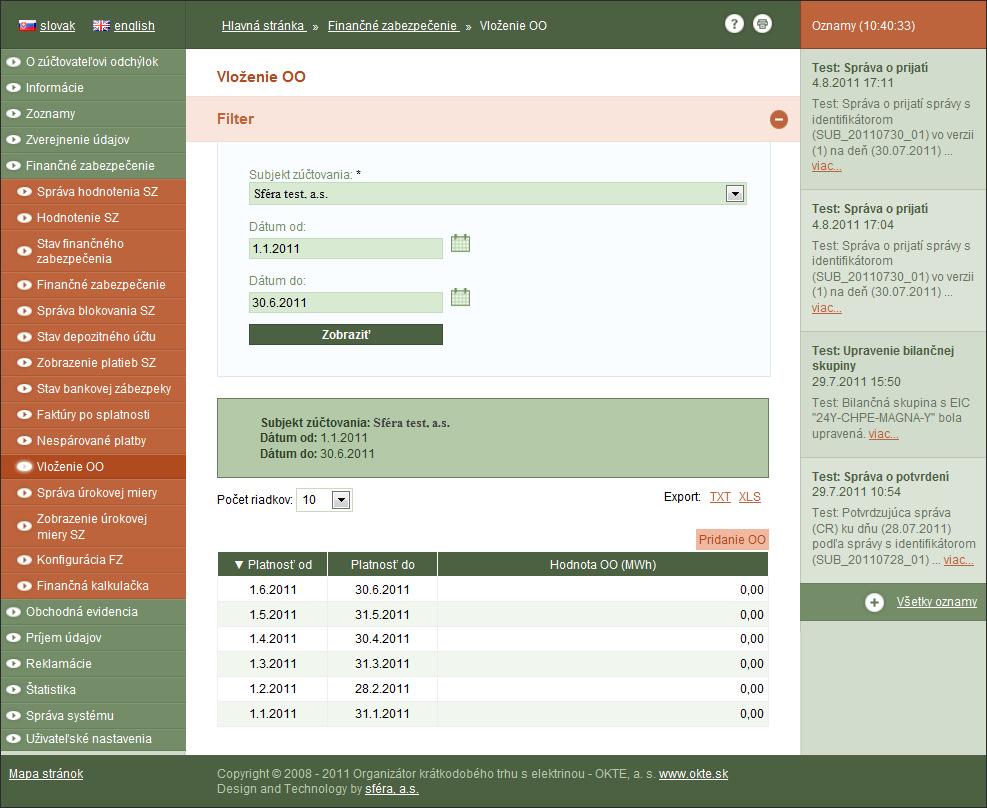Open viac link in 17:11 notification
This screenshot has width=987, height=808.
[826, 166]
